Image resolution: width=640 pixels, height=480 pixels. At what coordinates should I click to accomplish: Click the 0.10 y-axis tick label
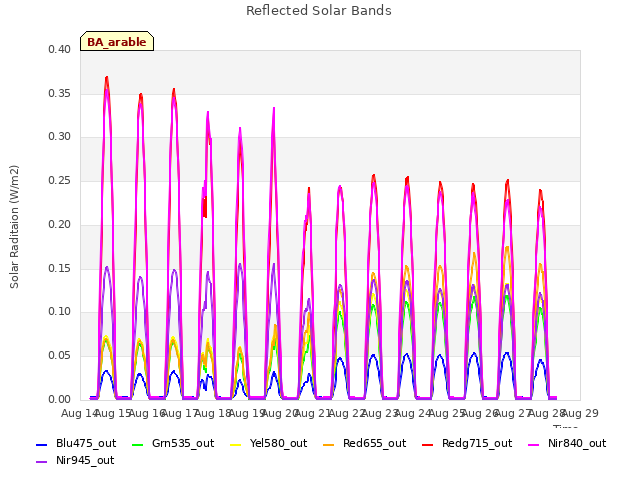pyautogui.click(x=59, y=312)
